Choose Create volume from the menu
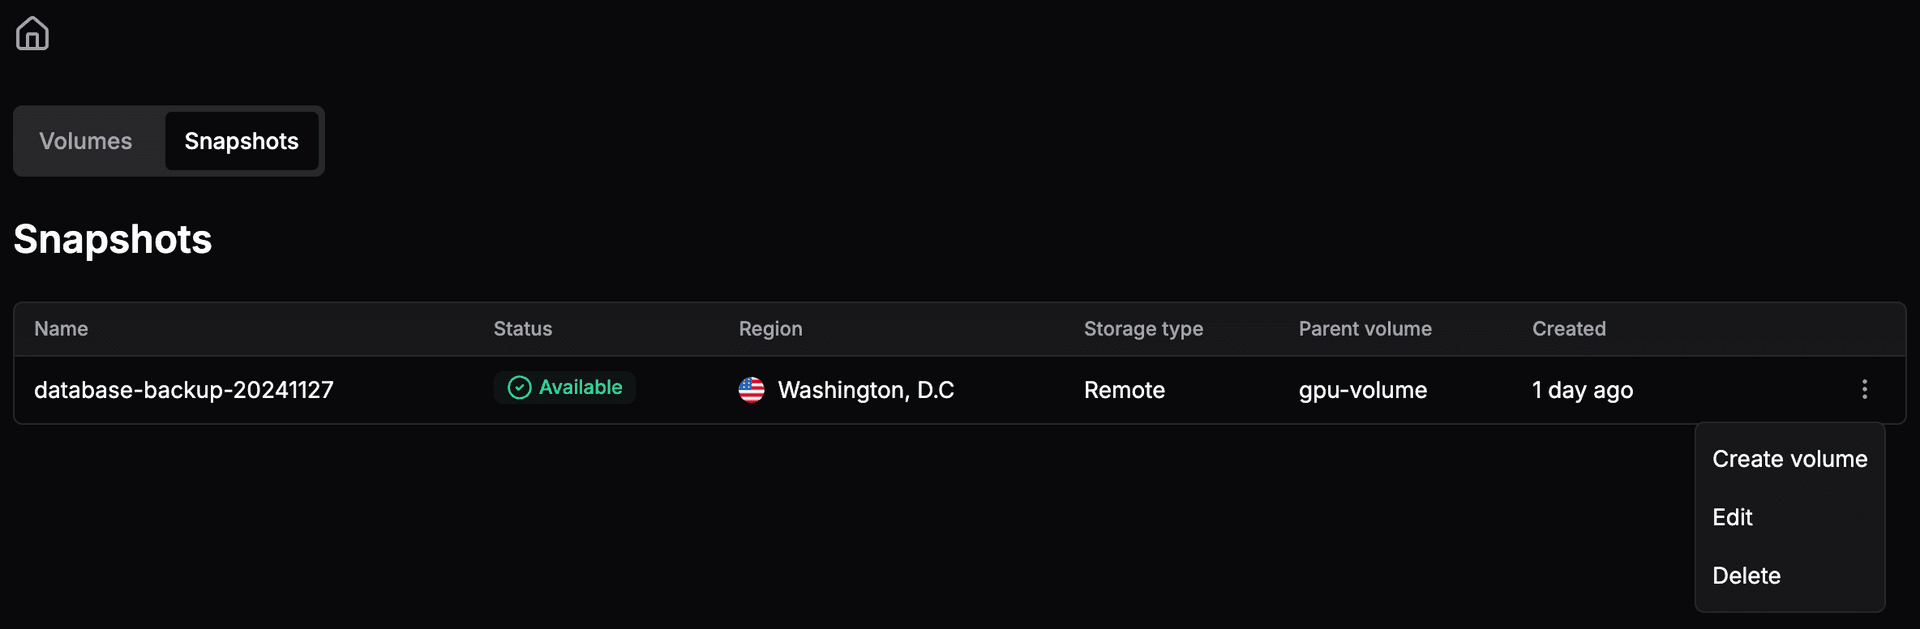 pyautogui.click(x=1789, y=459)
